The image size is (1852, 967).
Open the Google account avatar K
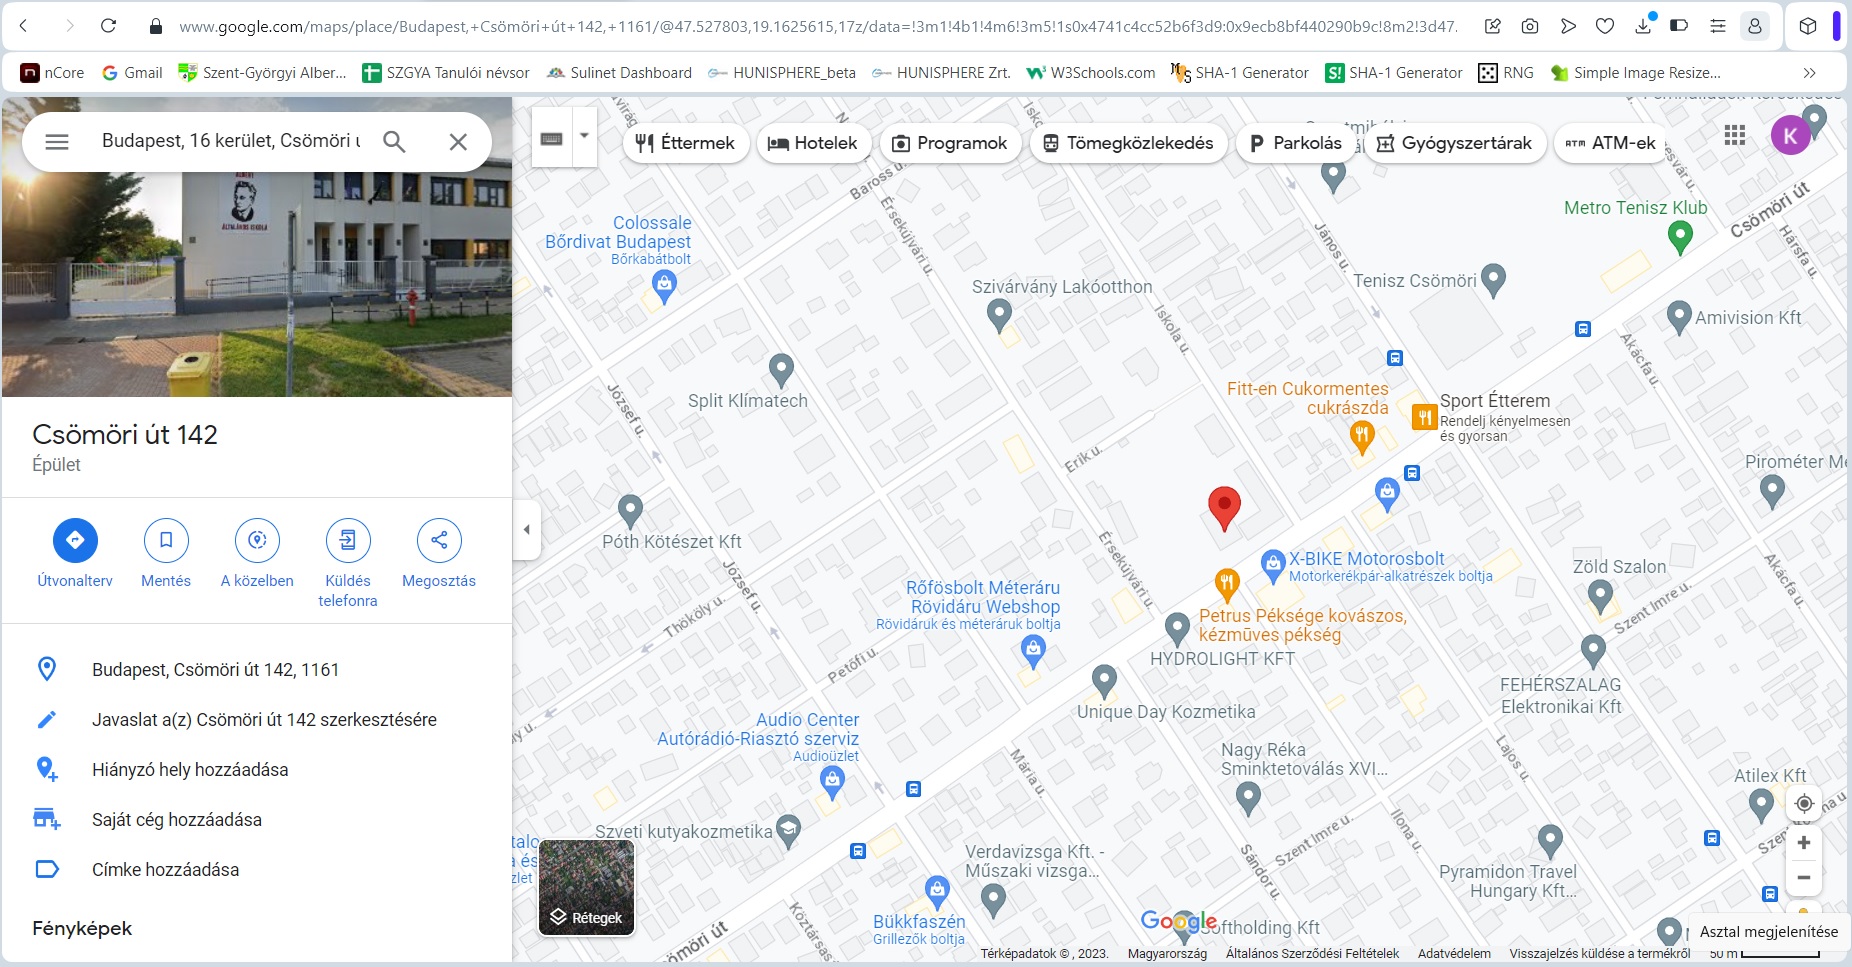(1791, 135)
